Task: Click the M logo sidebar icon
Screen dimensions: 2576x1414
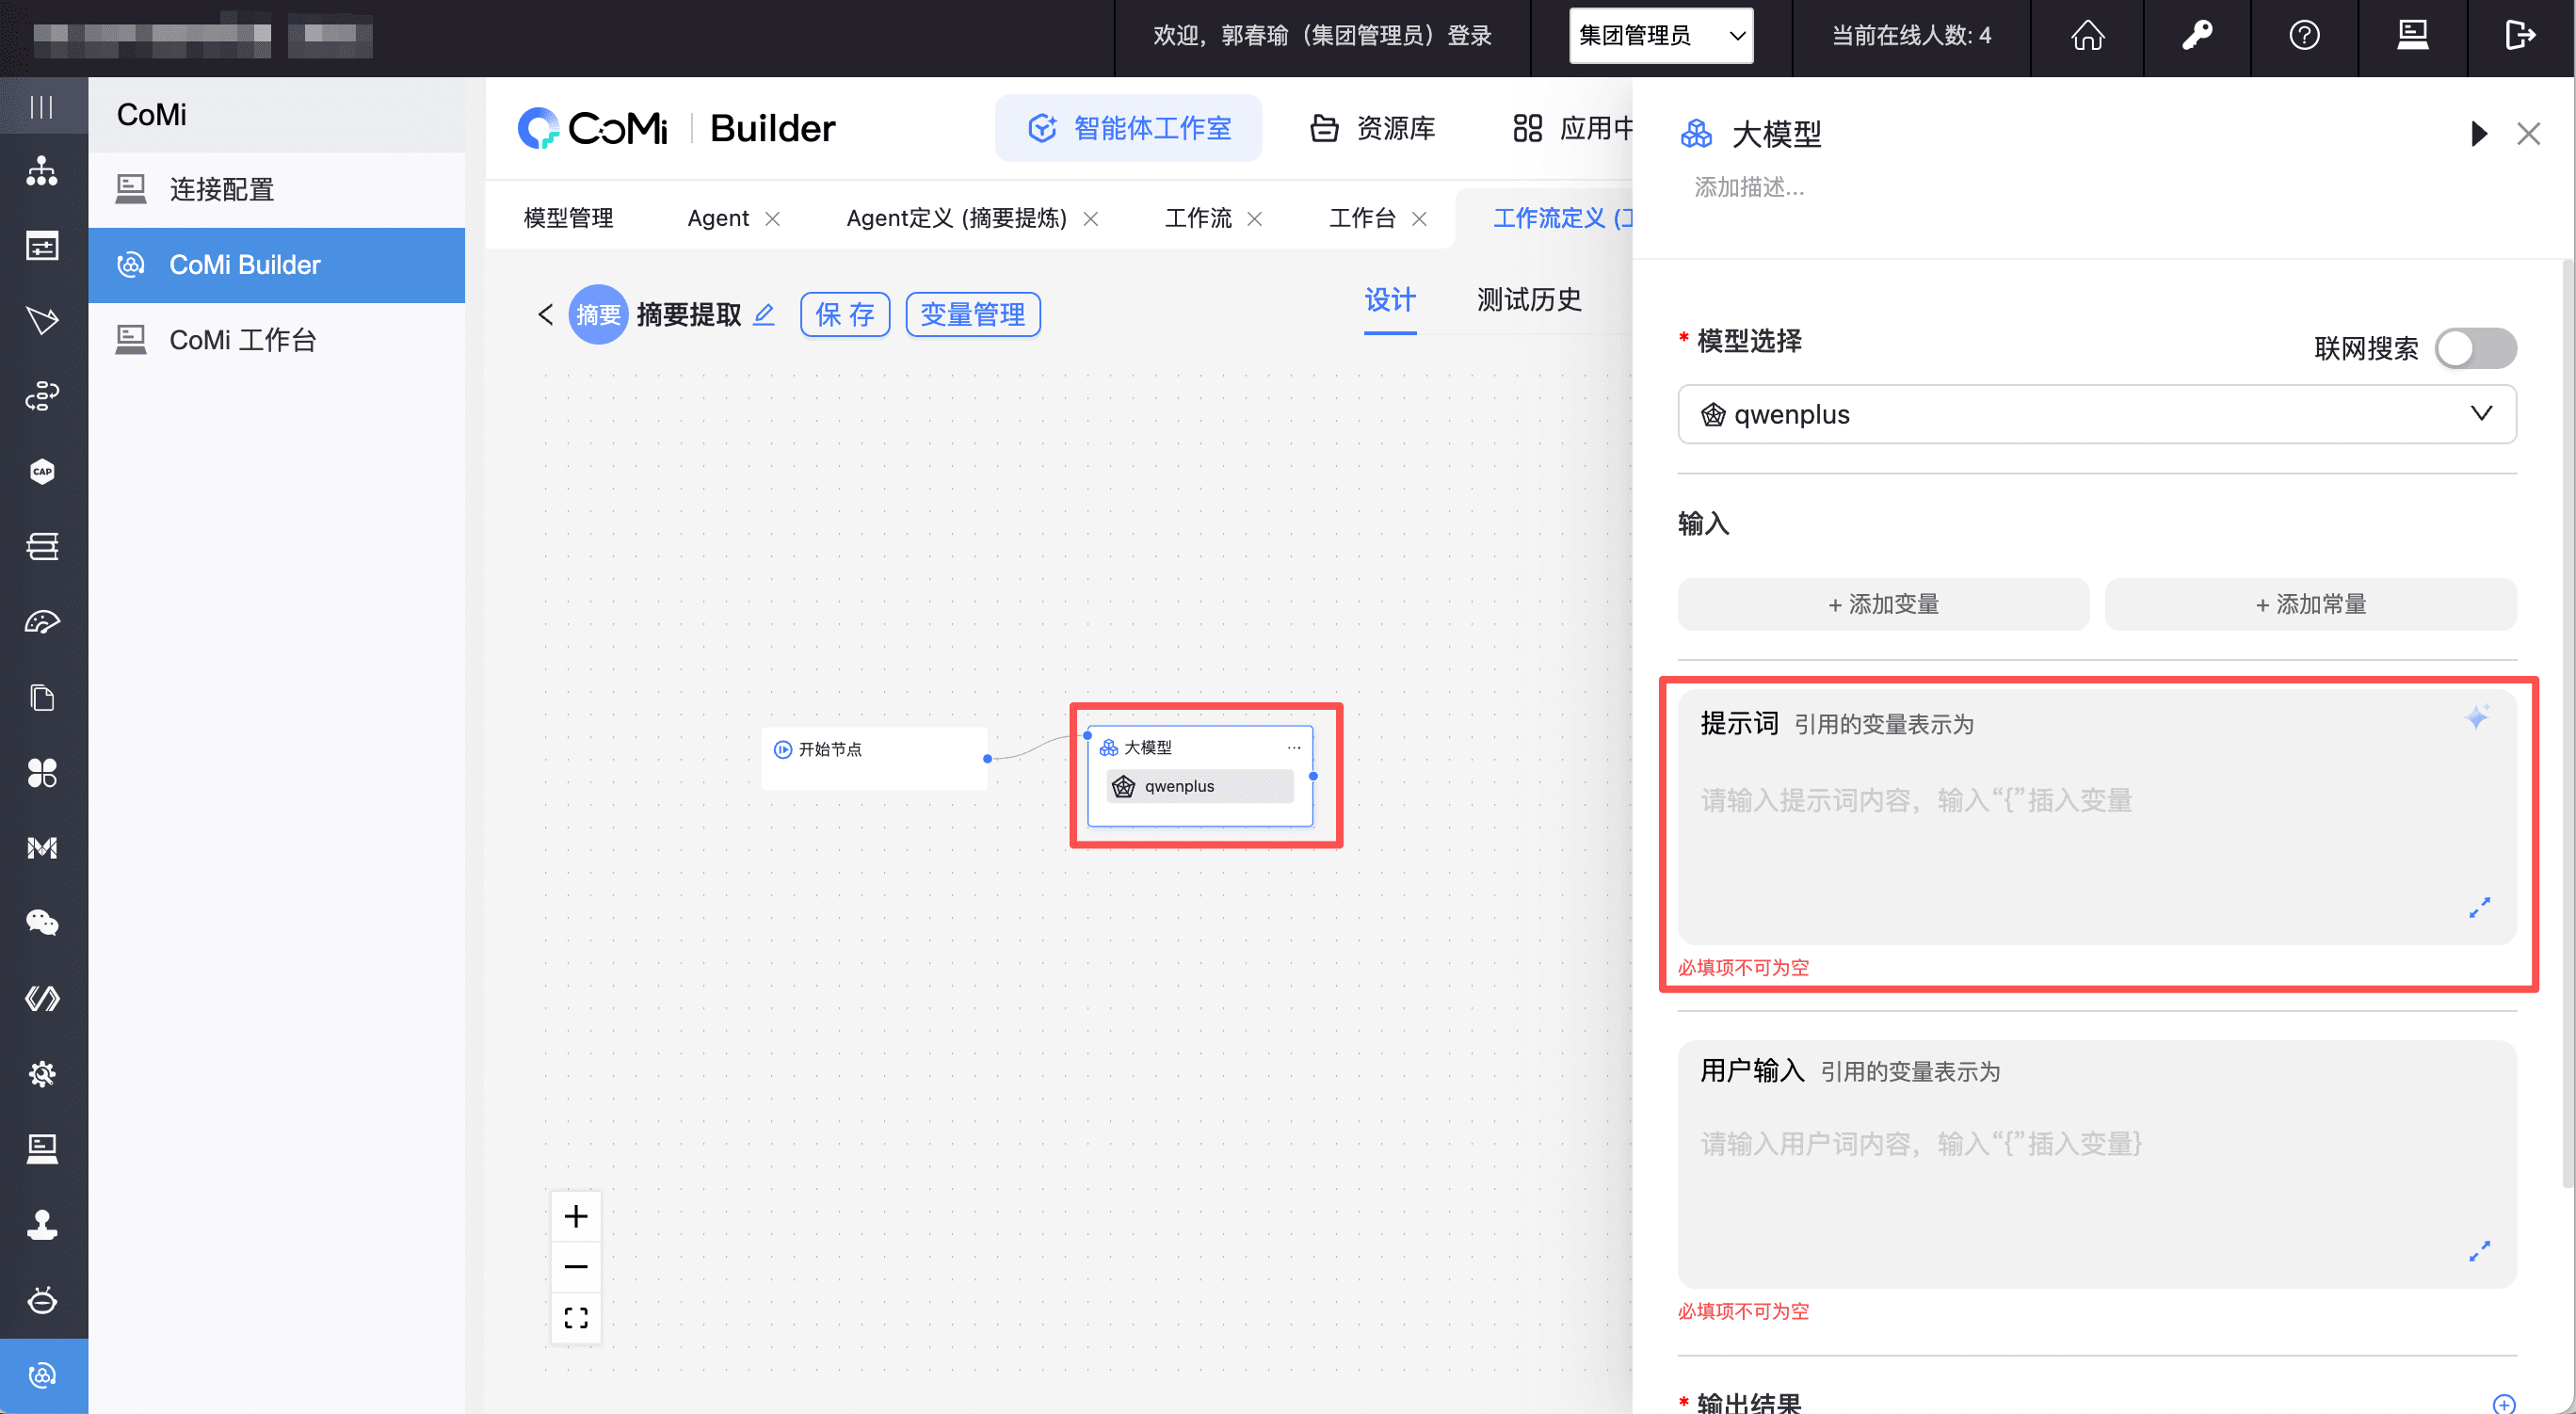Action: click(x=42, y=848)
